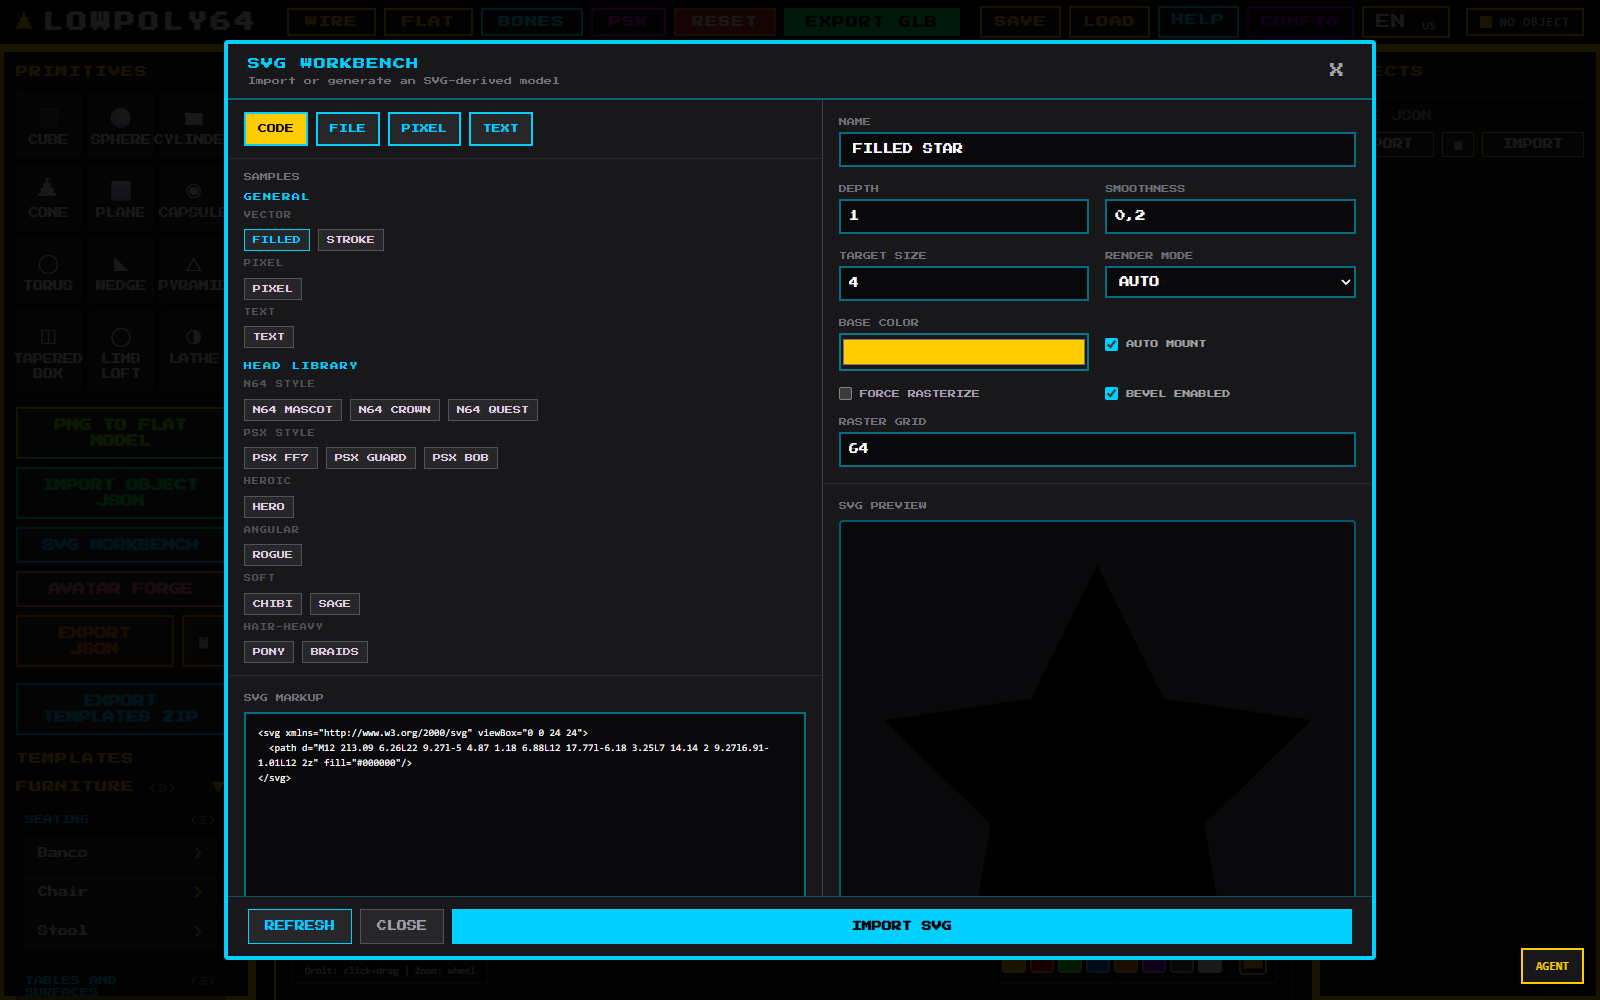Click the Raster Grid input field

pyautogui.click(x=1097, y=449)
